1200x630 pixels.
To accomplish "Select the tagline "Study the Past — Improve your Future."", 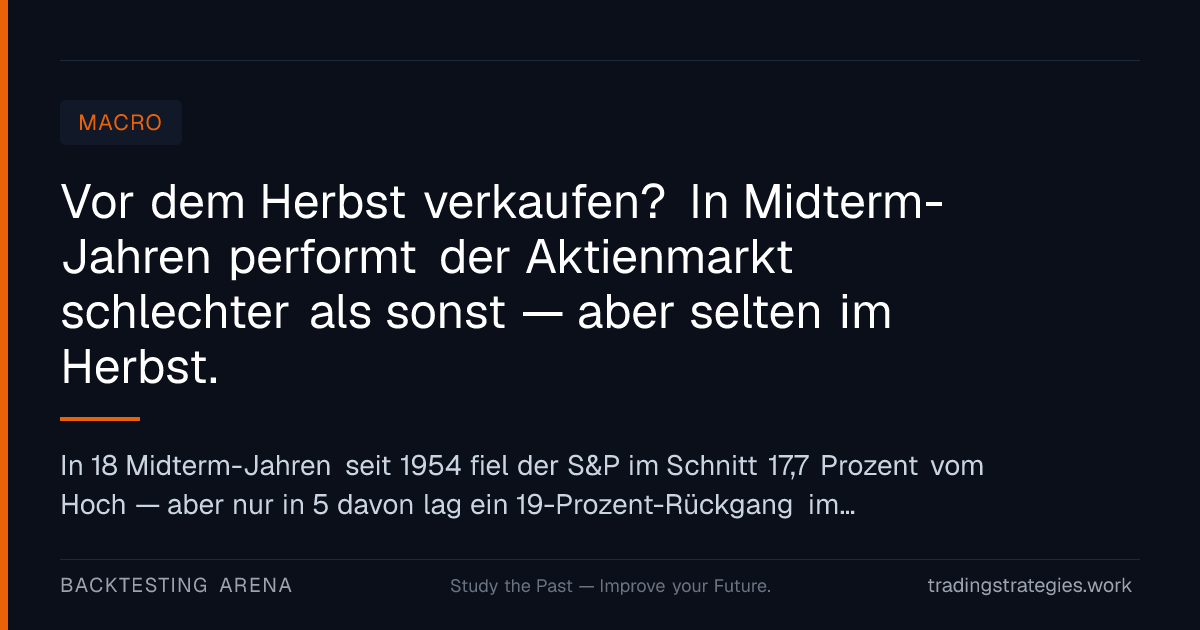I will click(x=610, y=586).
